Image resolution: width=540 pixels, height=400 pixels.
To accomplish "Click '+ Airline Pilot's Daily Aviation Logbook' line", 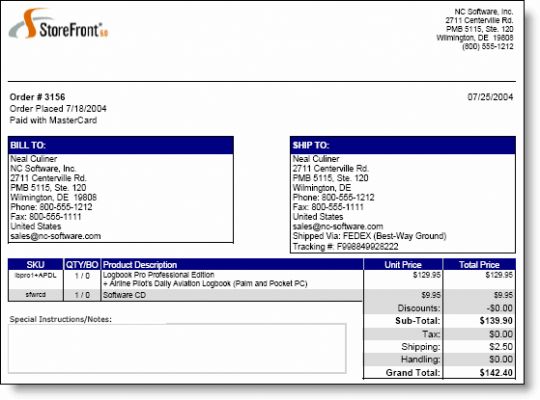I will point(205,283).
